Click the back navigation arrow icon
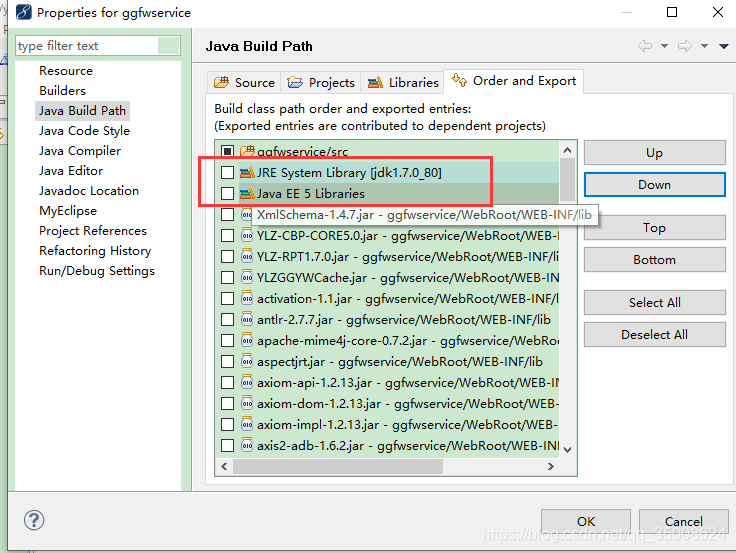Screen dimensions: 736x553 [645, 46]
